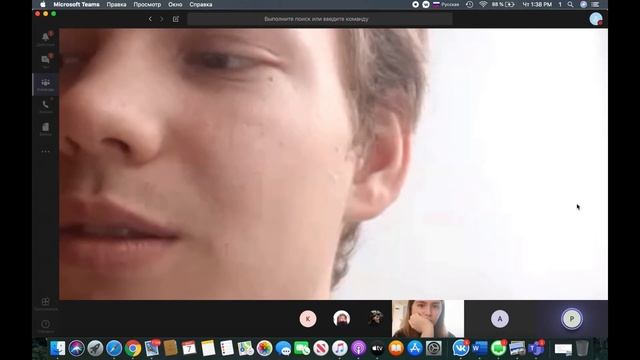Open the Справка menu
Viewport: 640px width, 360px height.
pyautogui.click(x=200, y=4)
